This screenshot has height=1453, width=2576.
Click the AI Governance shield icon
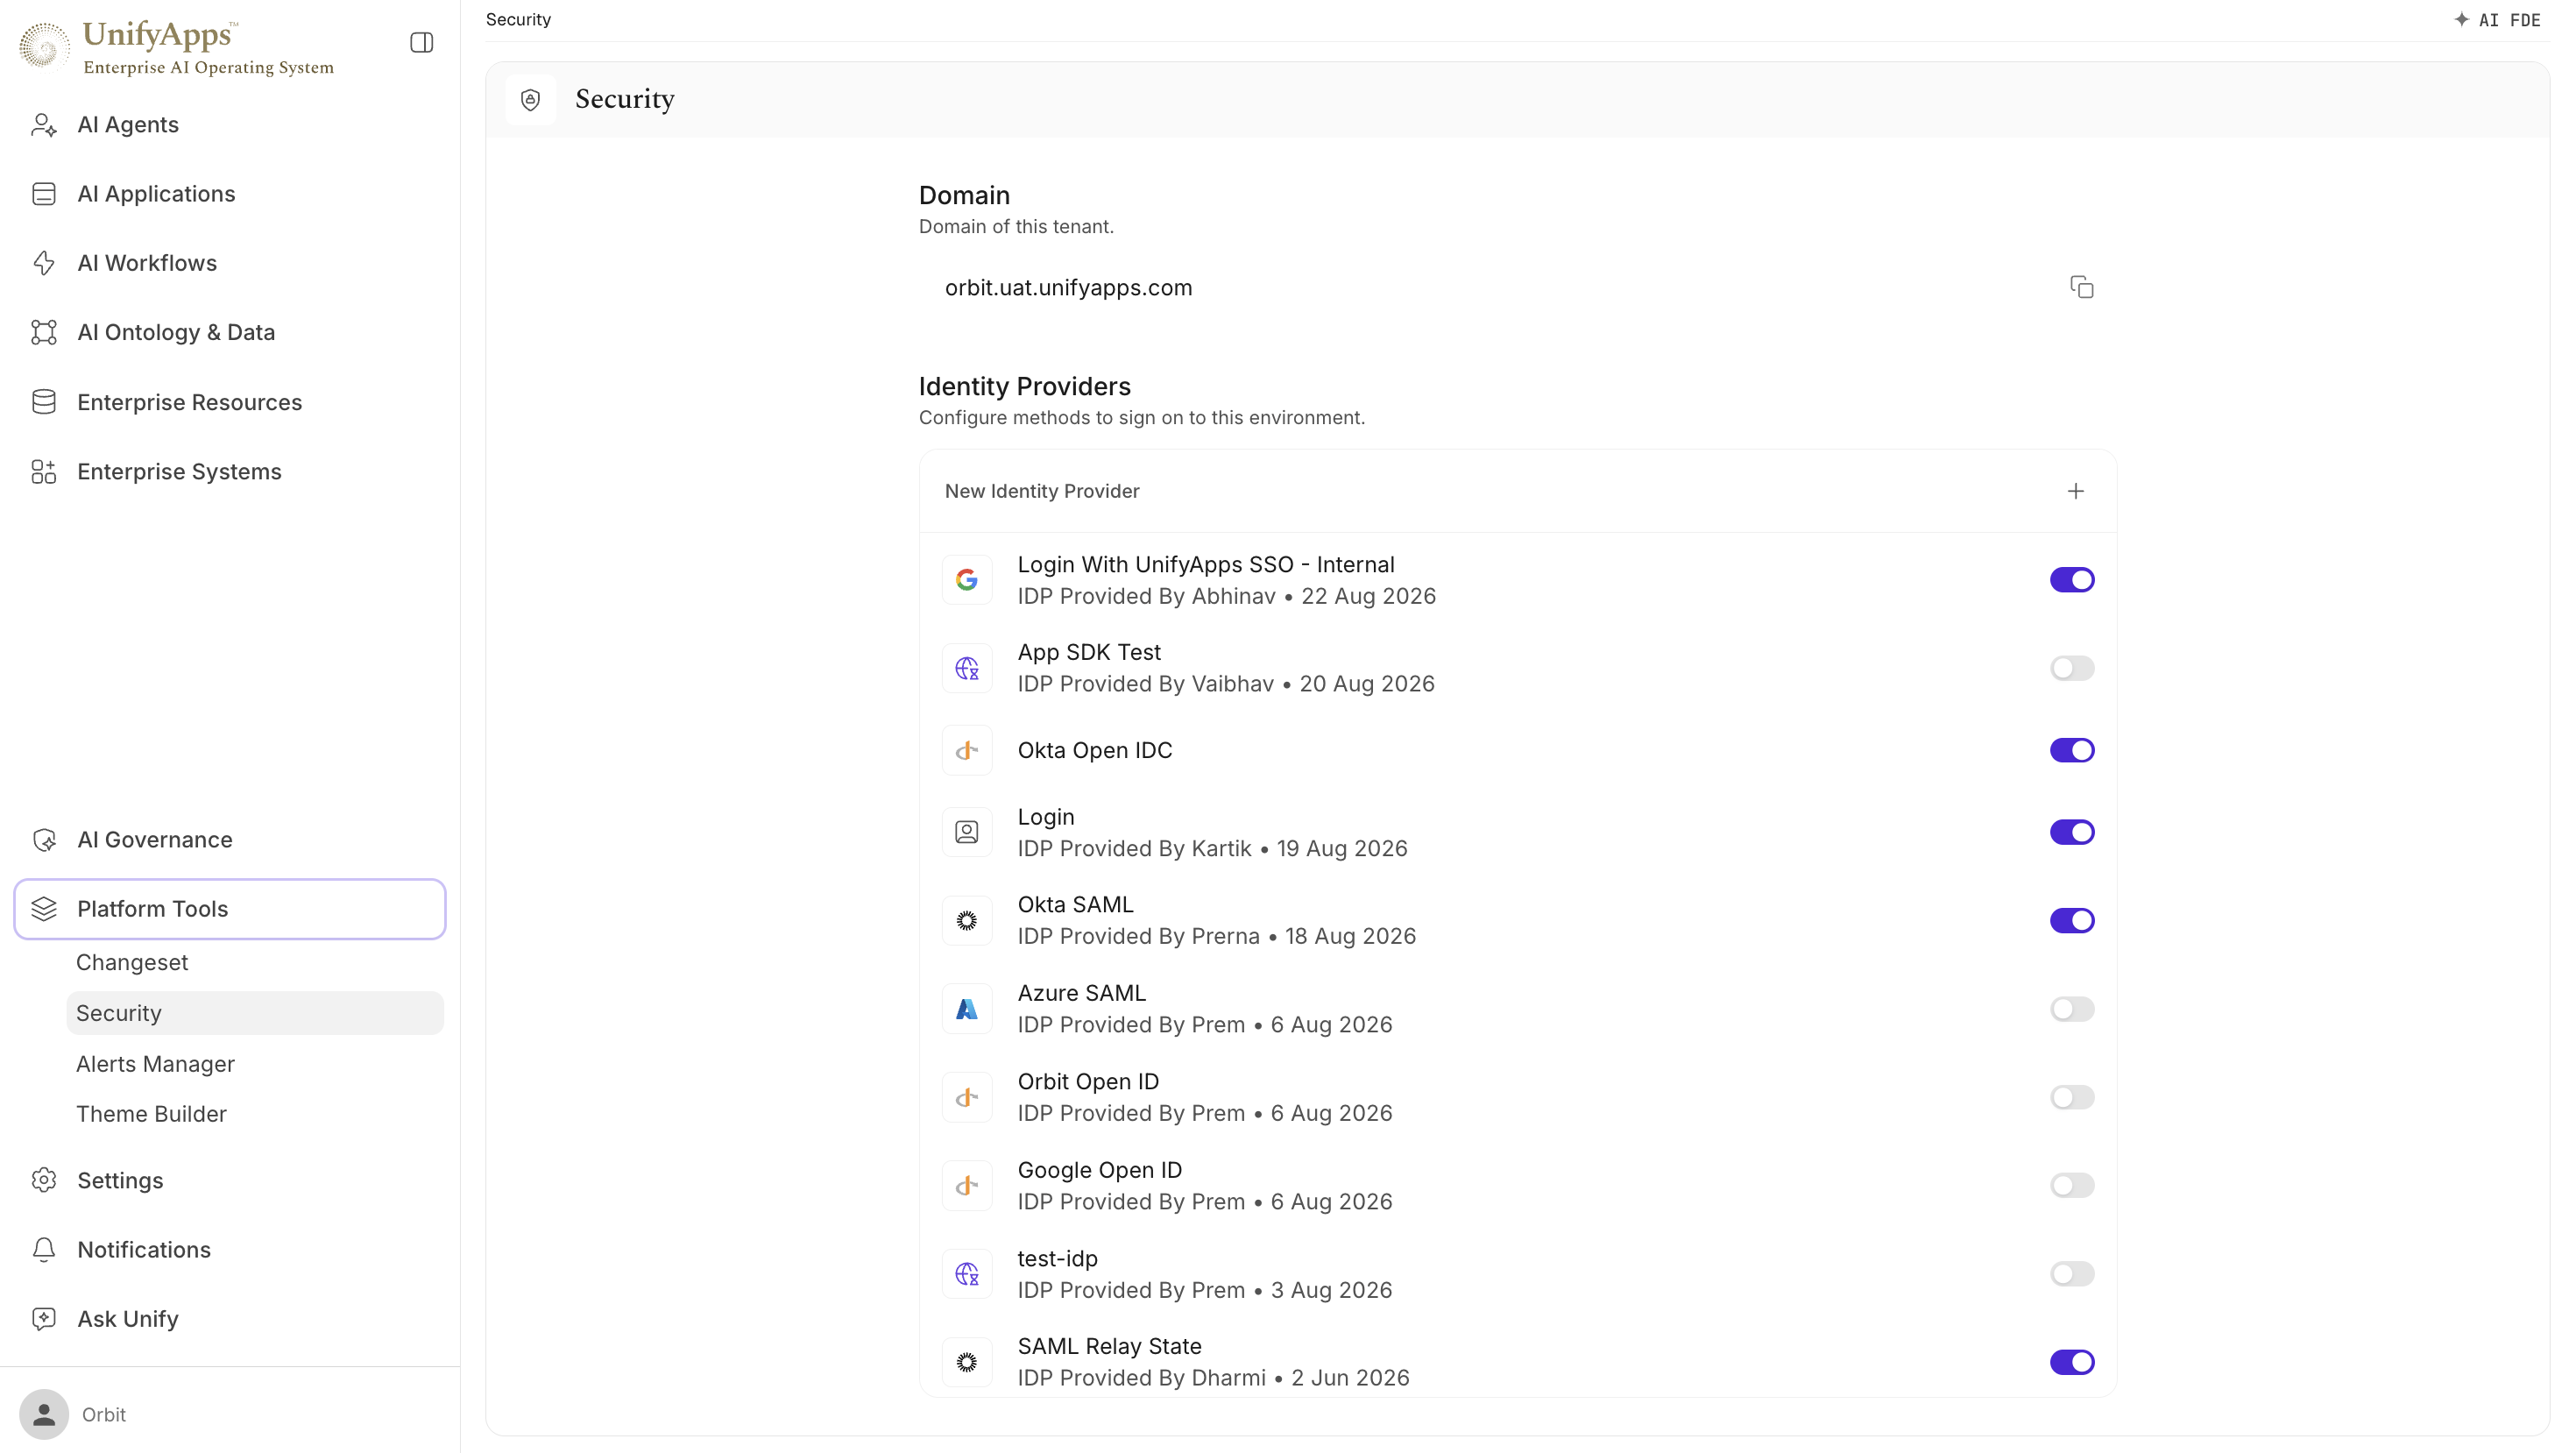(44, 840)
